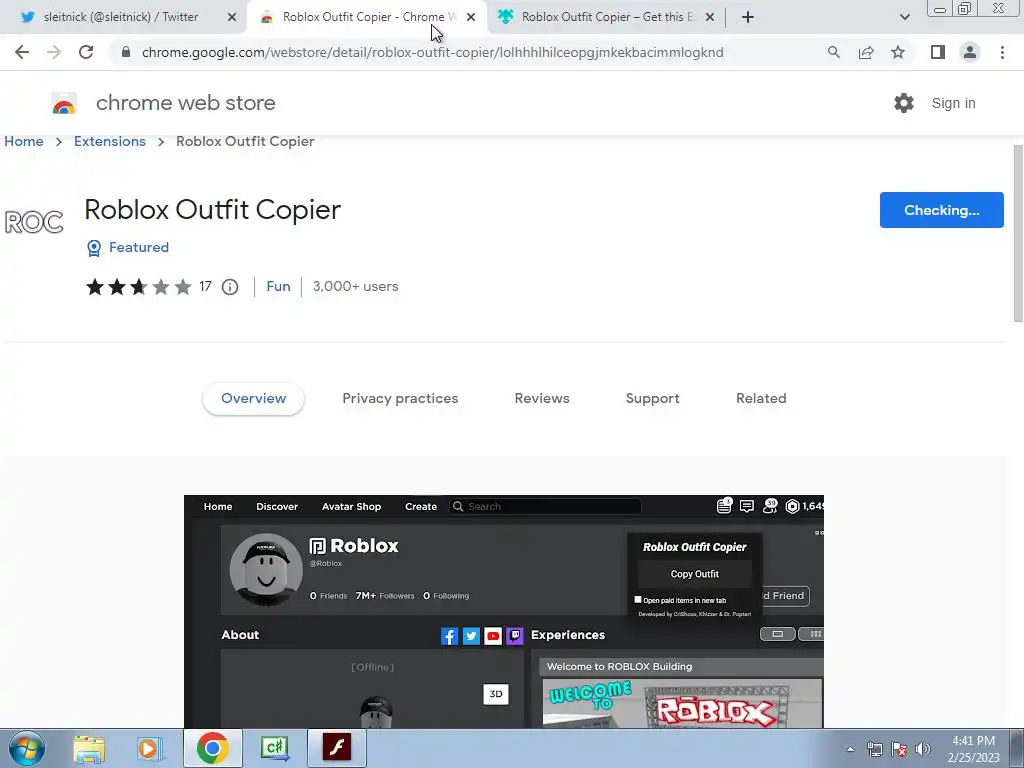
Task: Click the blue Checking... button
Action: pos(942,210)
